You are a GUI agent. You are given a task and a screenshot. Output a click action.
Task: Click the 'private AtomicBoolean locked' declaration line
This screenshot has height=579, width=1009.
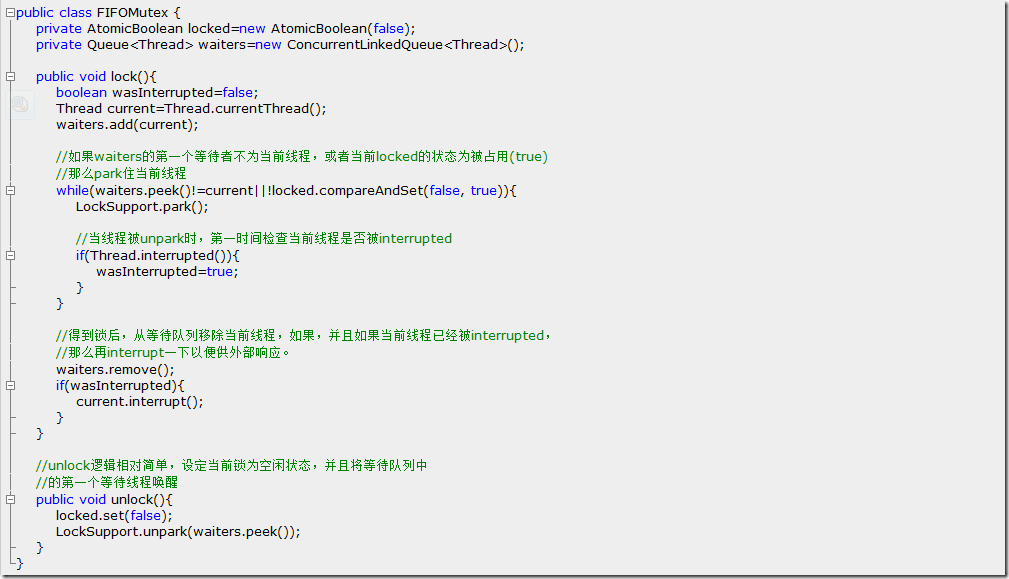[226, 28]
